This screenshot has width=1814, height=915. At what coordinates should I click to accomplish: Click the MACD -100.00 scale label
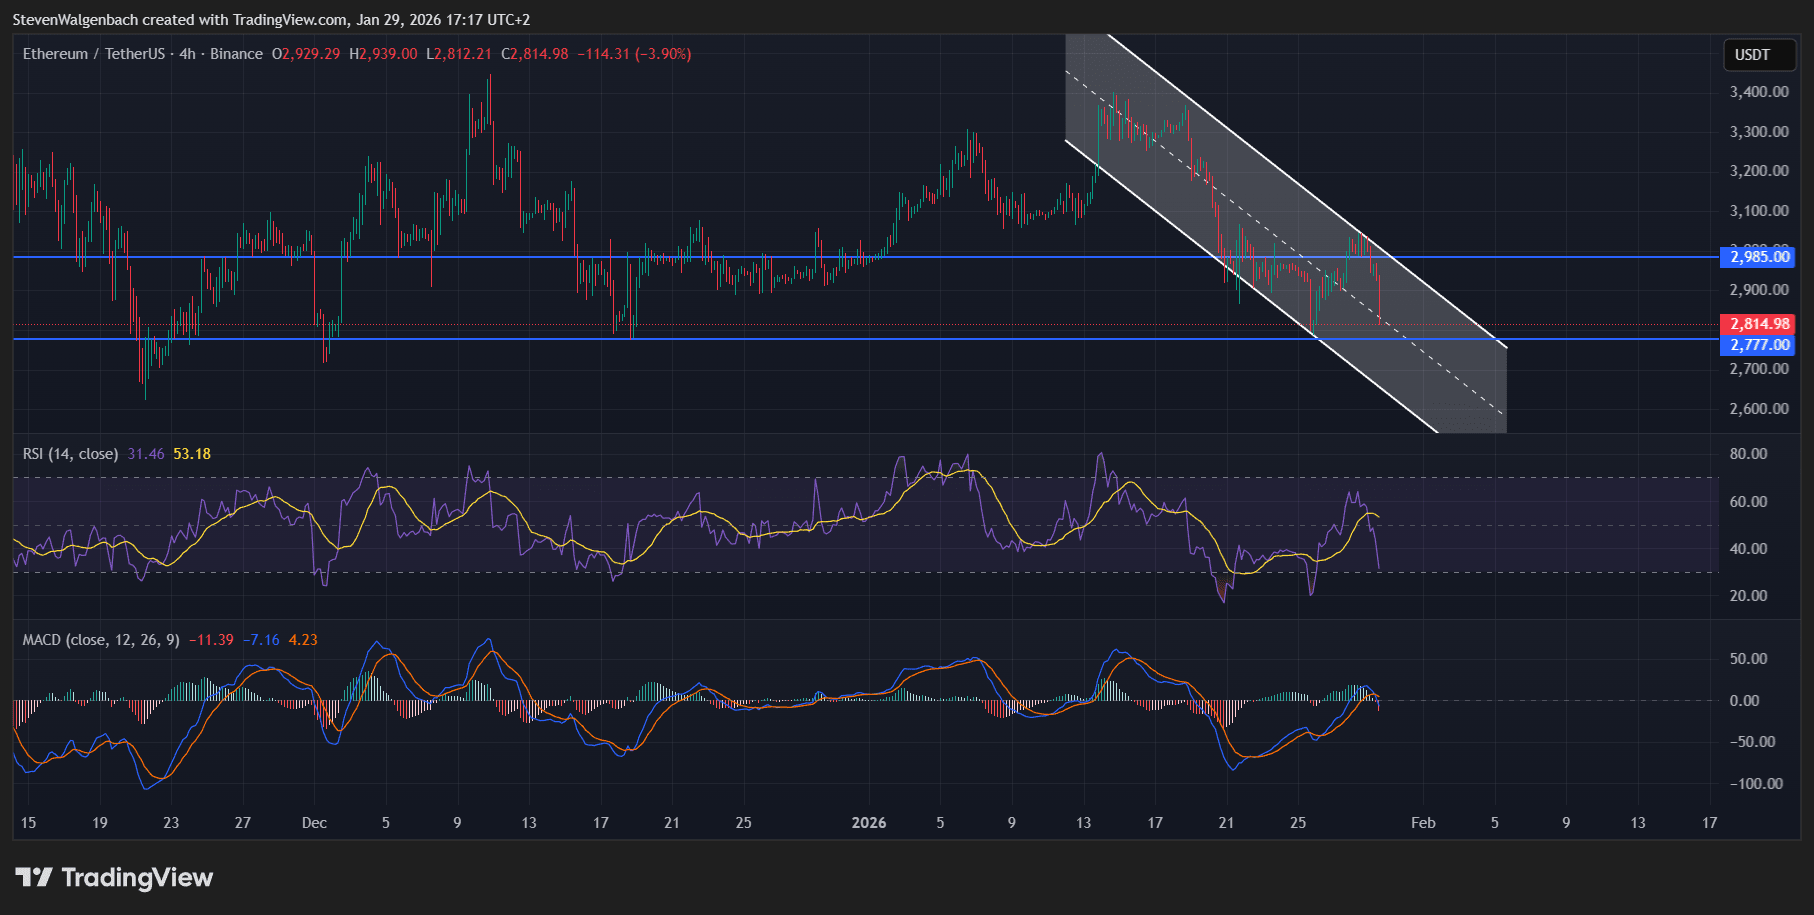[1755, 784]
